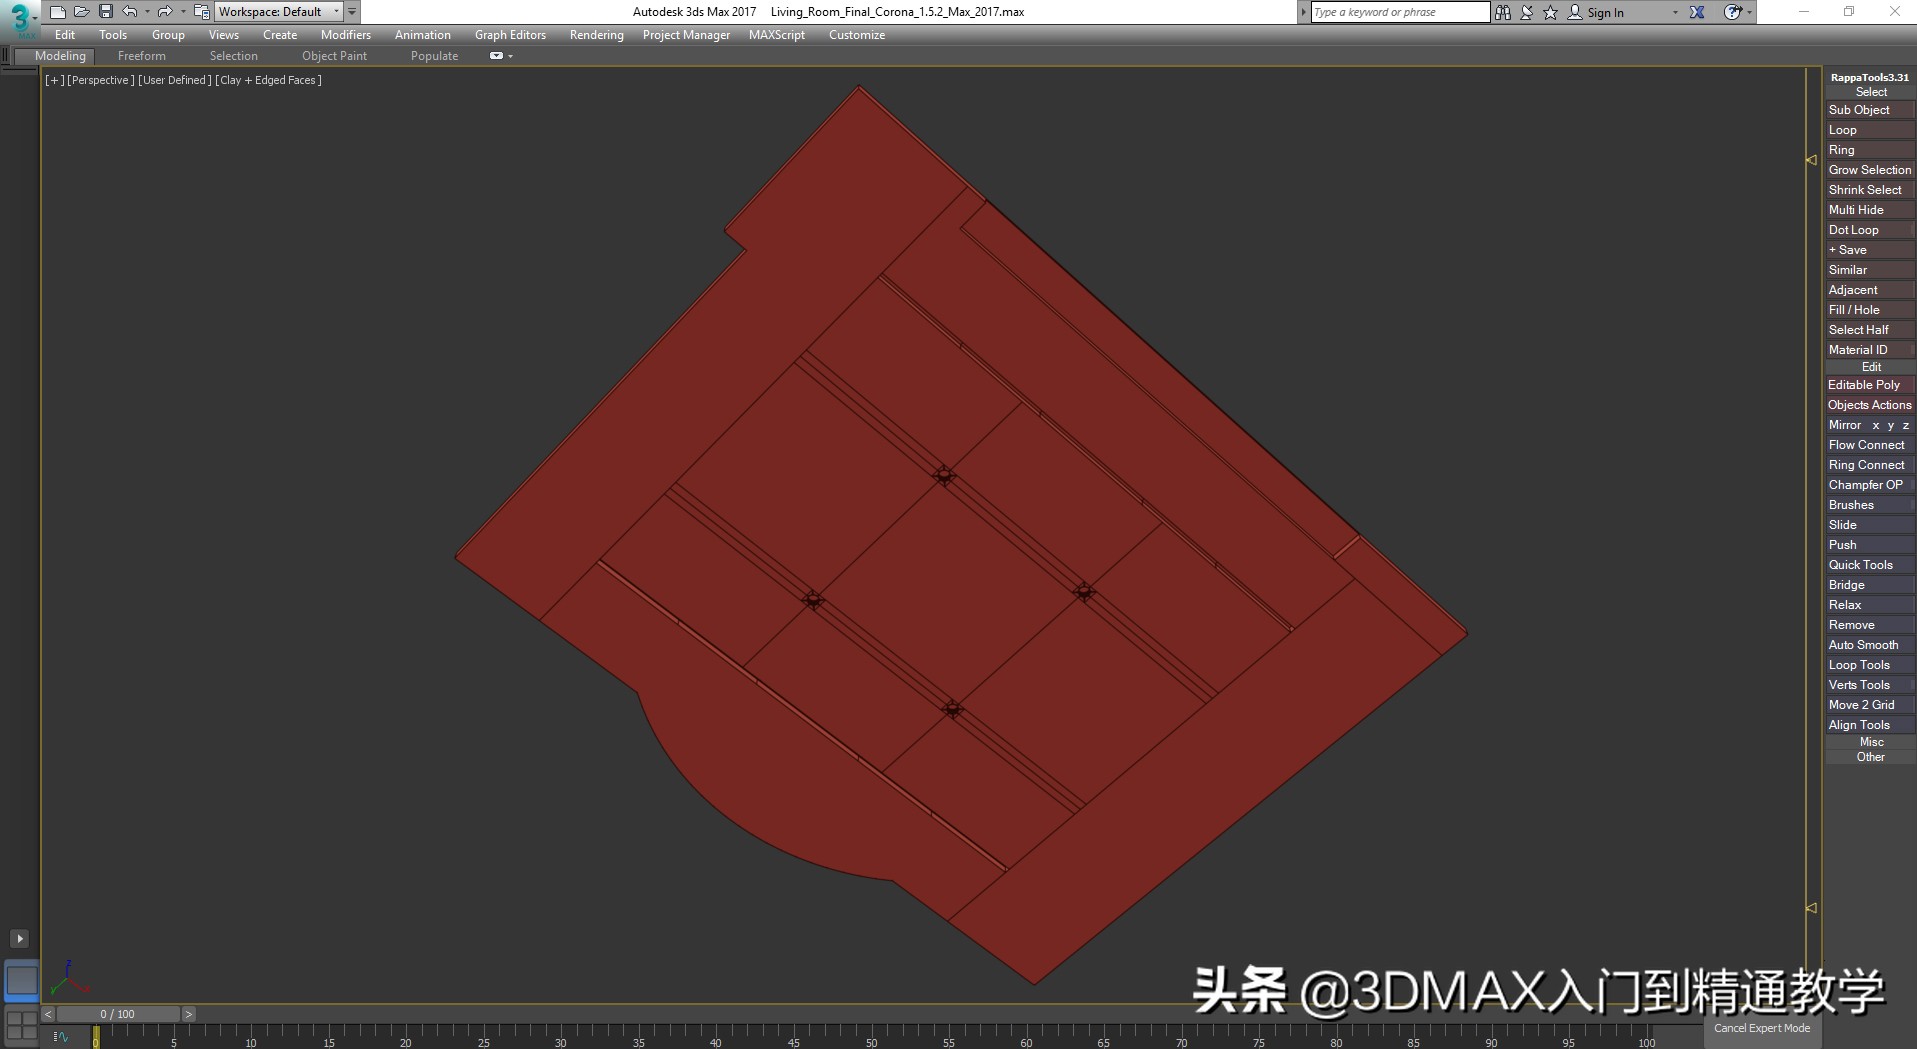Click the Editable Poly button

(x=1870, y=385)
